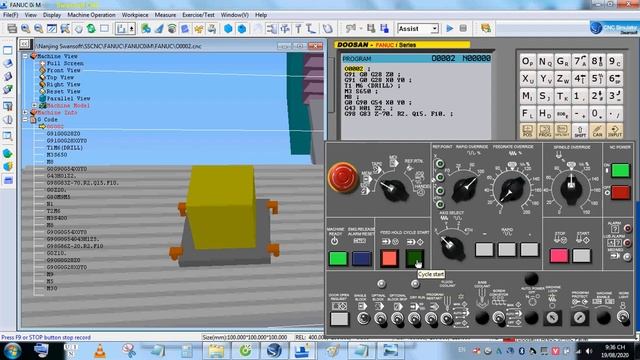This screenshot has height=360, width=640.
Task: Click the collapse panel arrows button at tree top
Action: click(24, 44)
